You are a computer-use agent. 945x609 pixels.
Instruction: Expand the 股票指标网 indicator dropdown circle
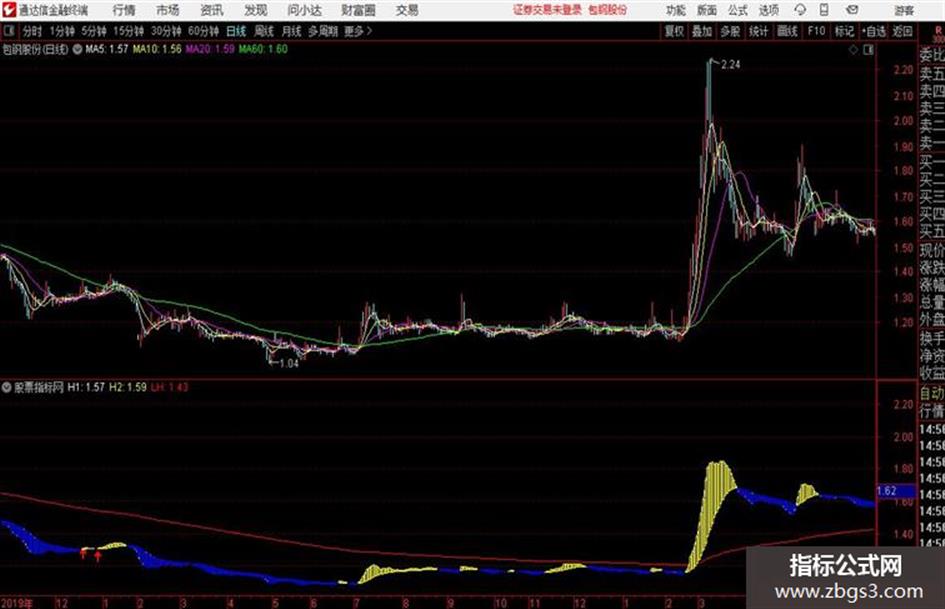click(x=7, y=387)
